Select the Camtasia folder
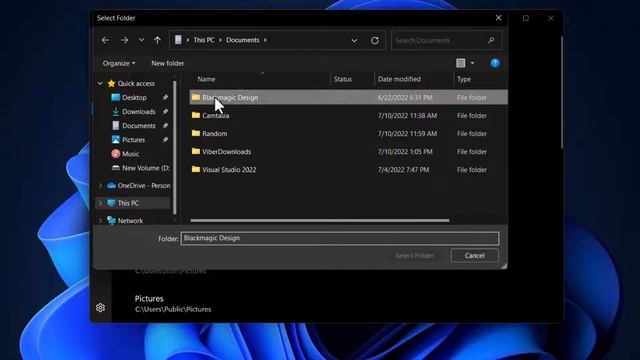640x360 pixels. pyautogui.click(x=349, y=116)
